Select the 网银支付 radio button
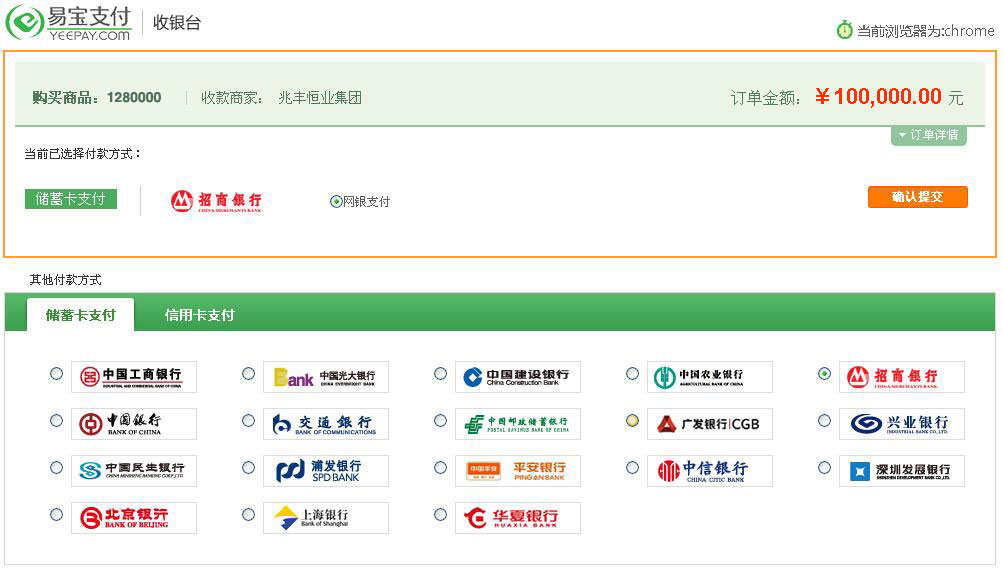 point(336,201)
